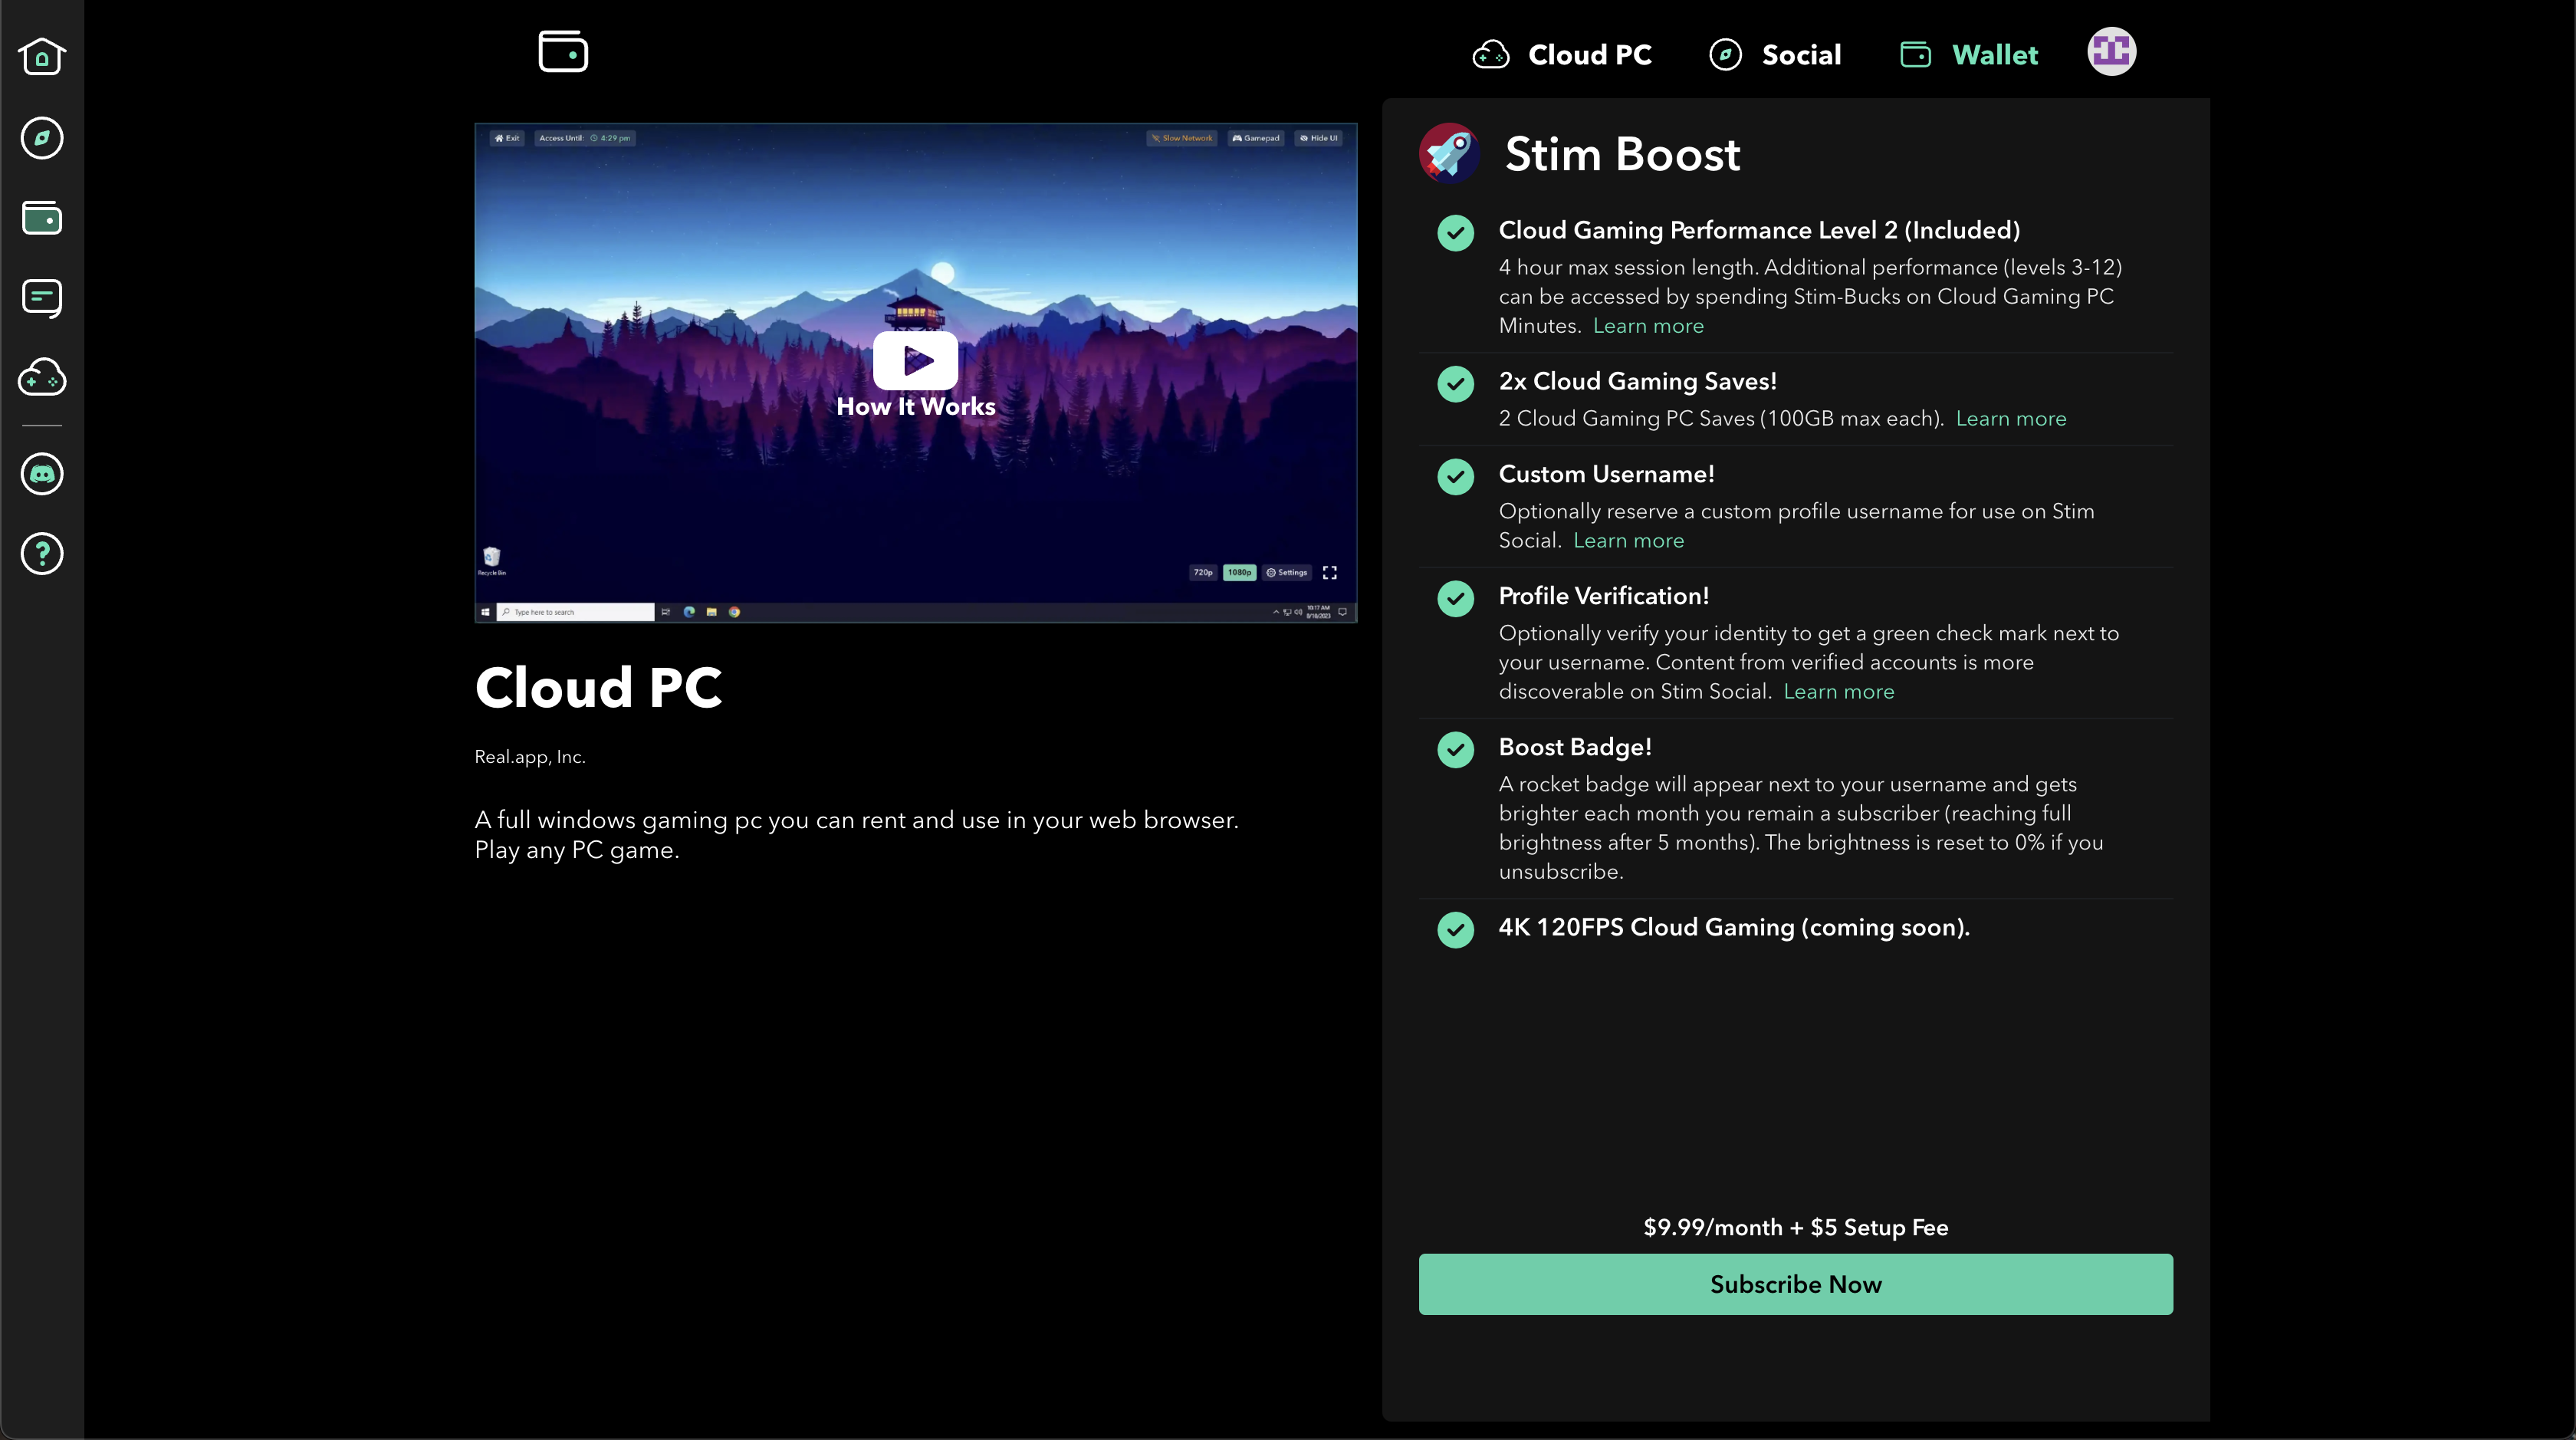
Task: Open cloud gaming controller sidebar icon
Action: click(x=42, y=377)
